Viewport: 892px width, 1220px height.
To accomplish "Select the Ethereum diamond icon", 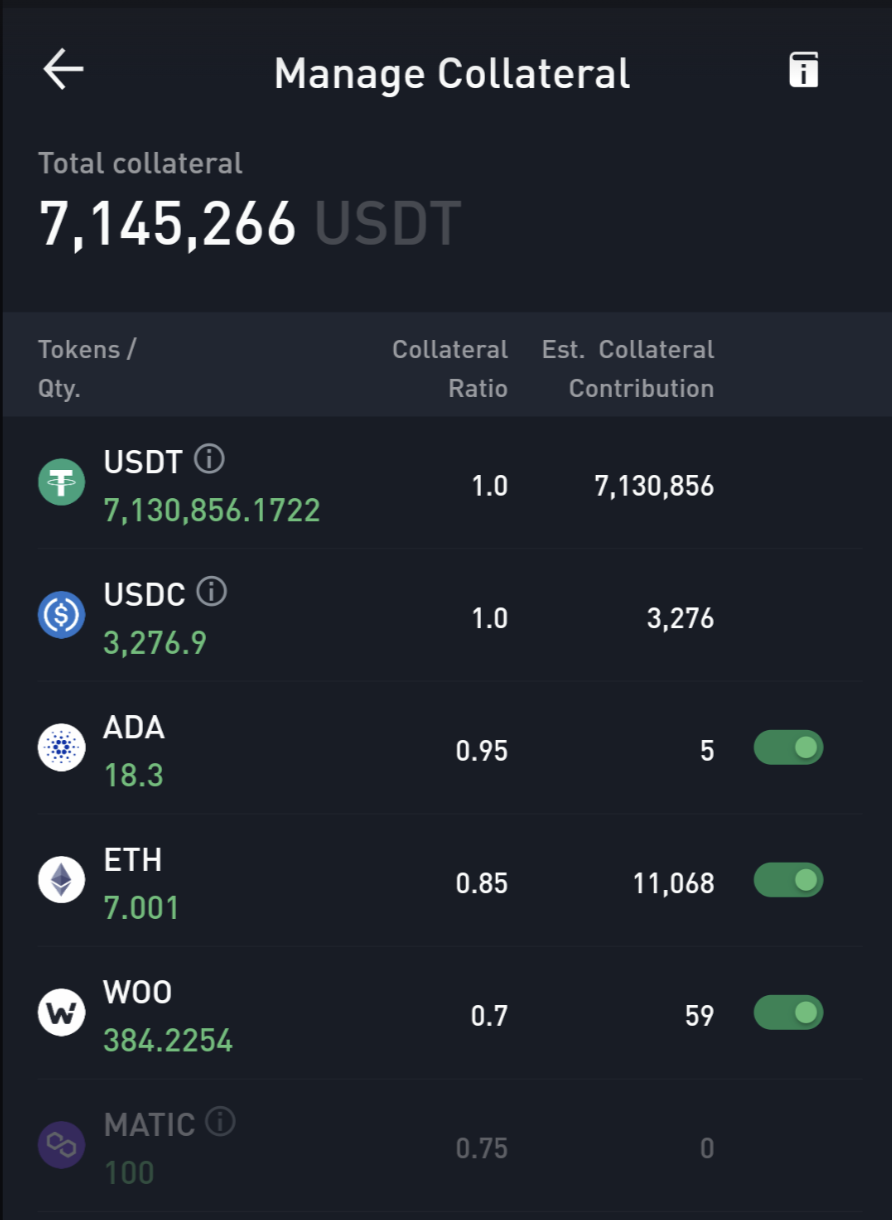I will pyautogui.click(x=61, y=880).
